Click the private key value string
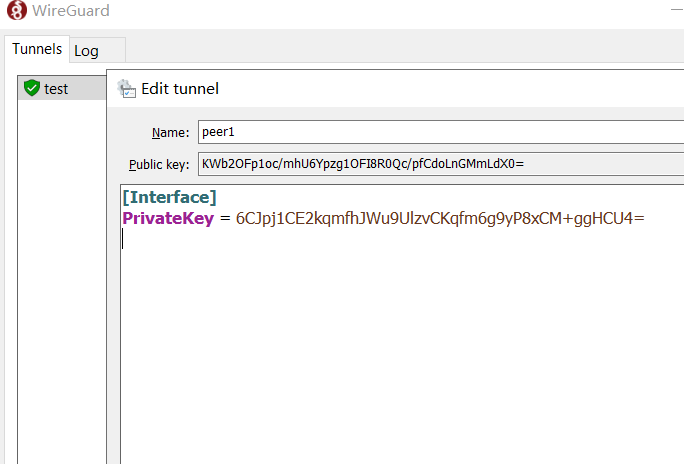684x464 pixels. tap(440, 218)
